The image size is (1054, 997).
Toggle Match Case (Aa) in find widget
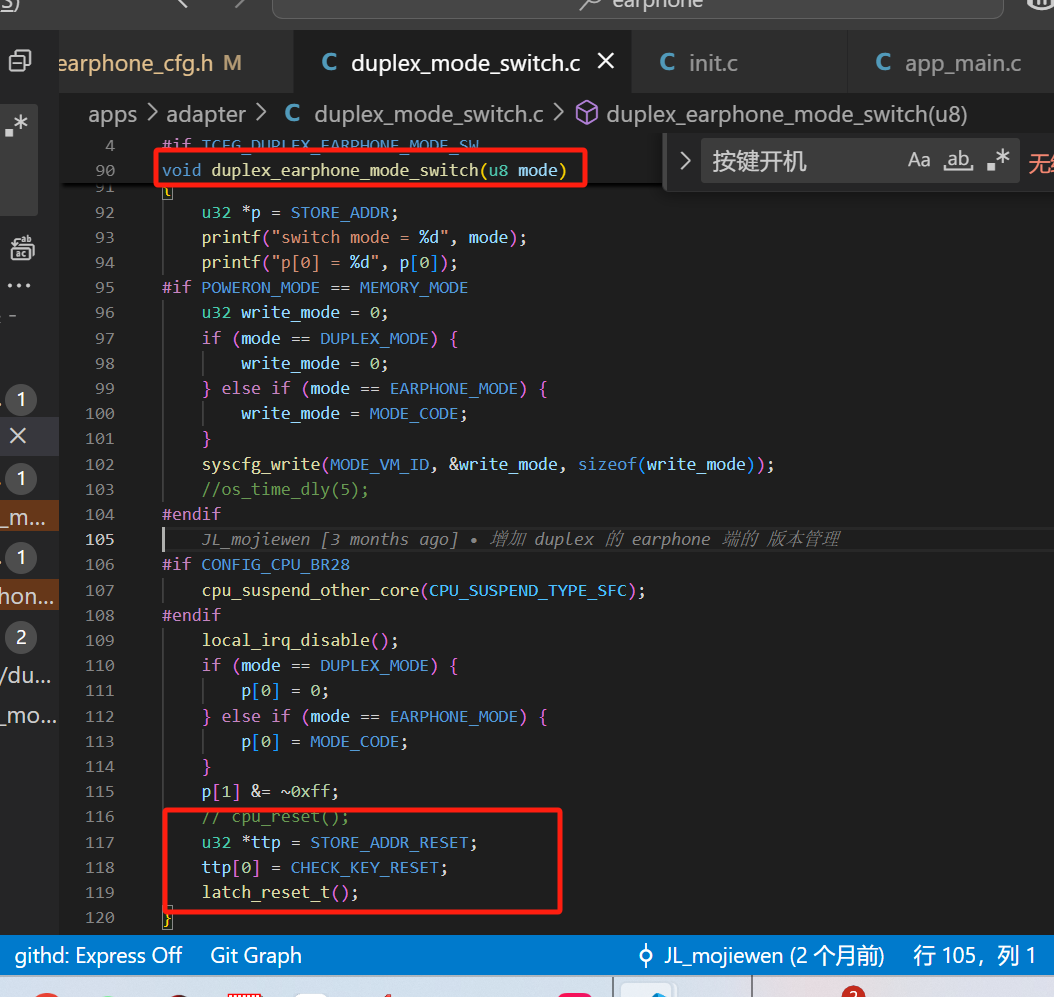pyautogui.click(x=919, y=160)
